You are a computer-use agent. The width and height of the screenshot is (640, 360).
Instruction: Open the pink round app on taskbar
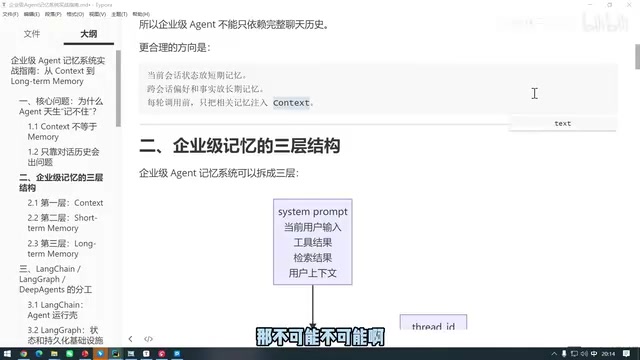click(162, 353)
